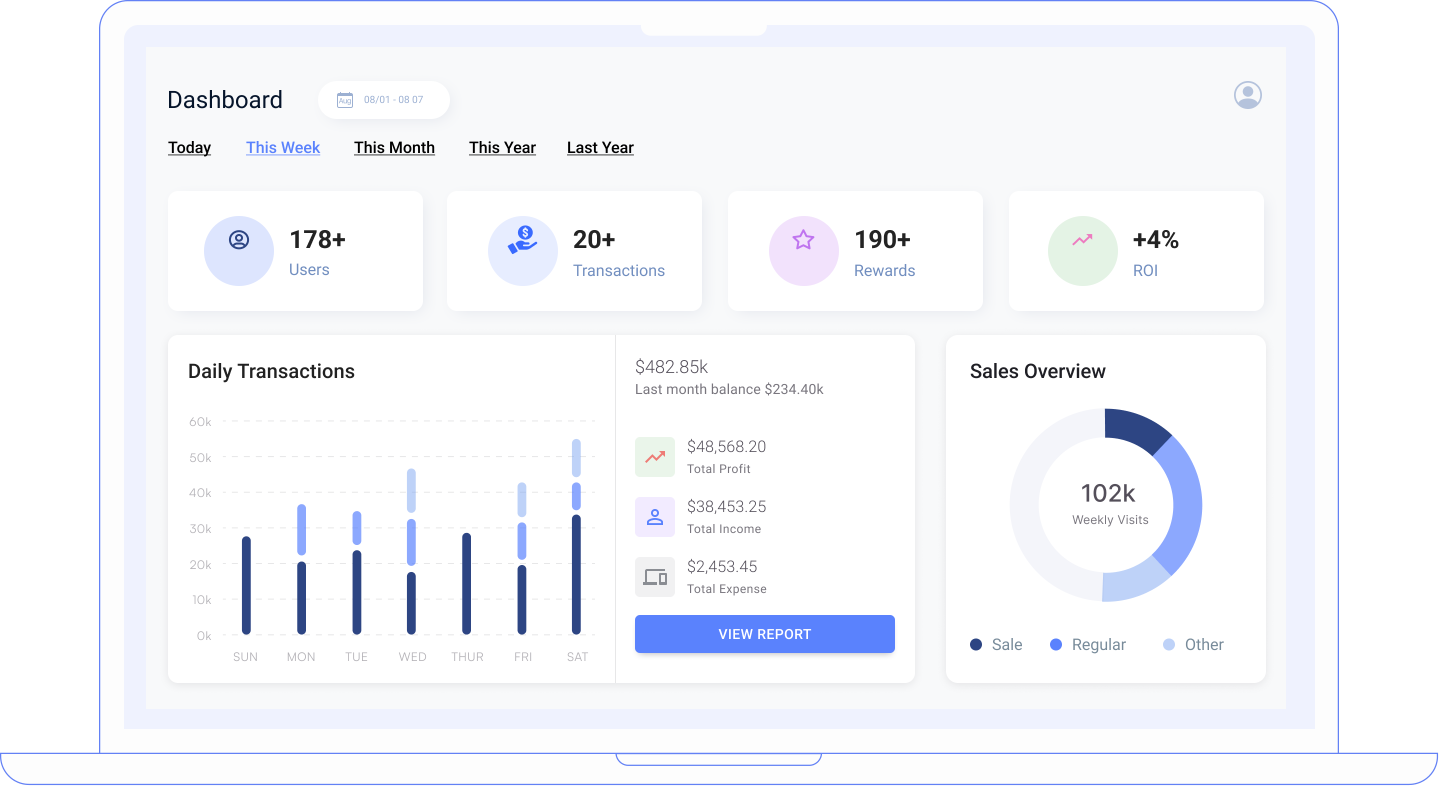Switch to the This Month tab
This screenshot has width=1439, height=786.
point(394,148)
